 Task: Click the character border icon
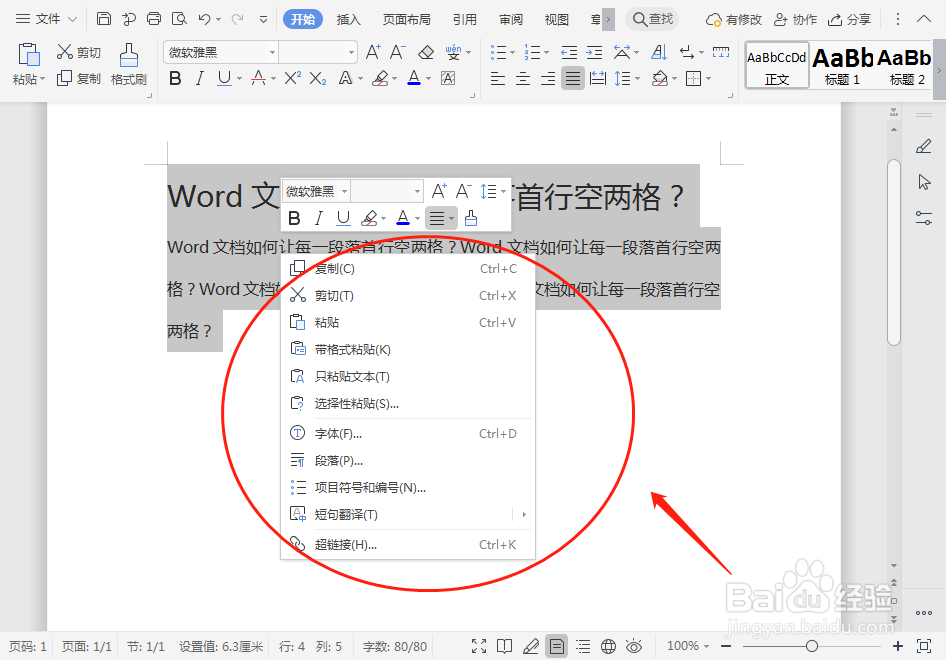[448, 78]
